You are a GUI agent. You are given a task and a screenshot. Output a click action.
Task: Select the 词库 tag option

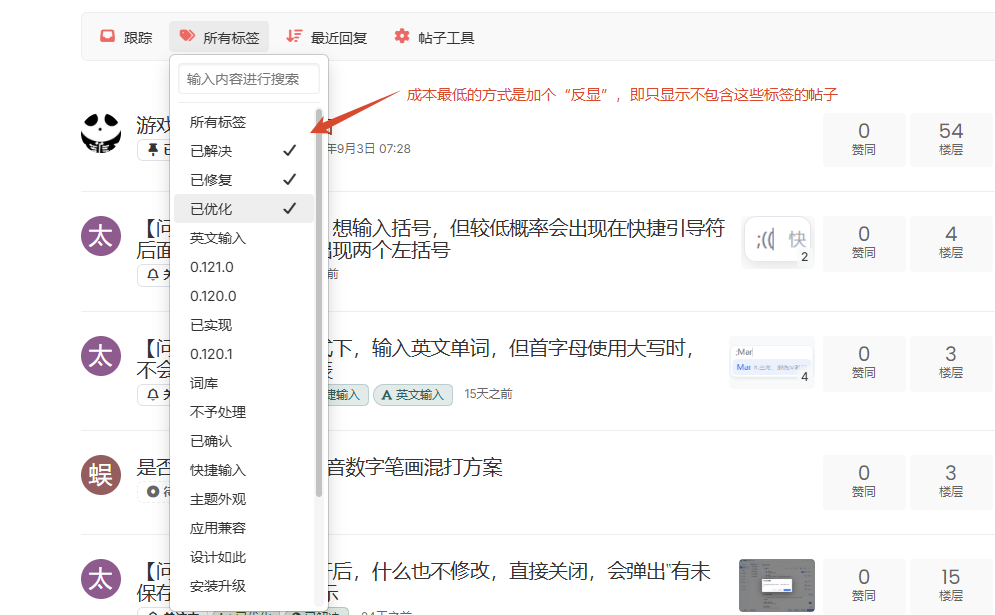coord(244,383)
